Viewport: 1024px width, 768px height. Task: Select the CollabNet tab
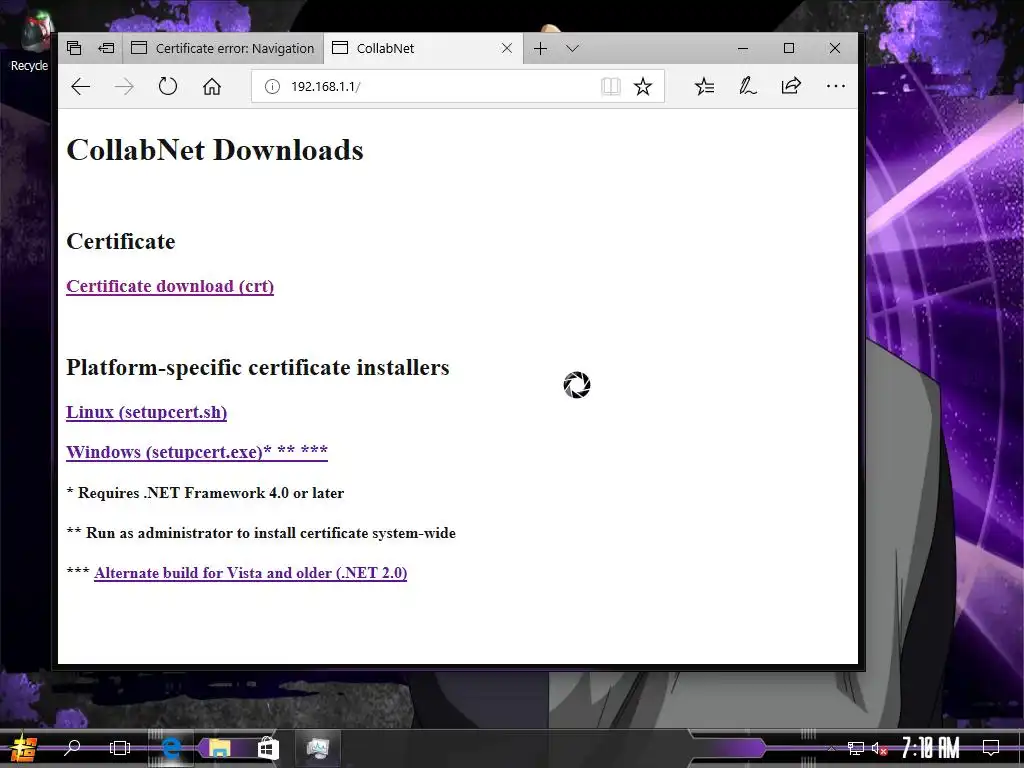[x=423, y=48]
